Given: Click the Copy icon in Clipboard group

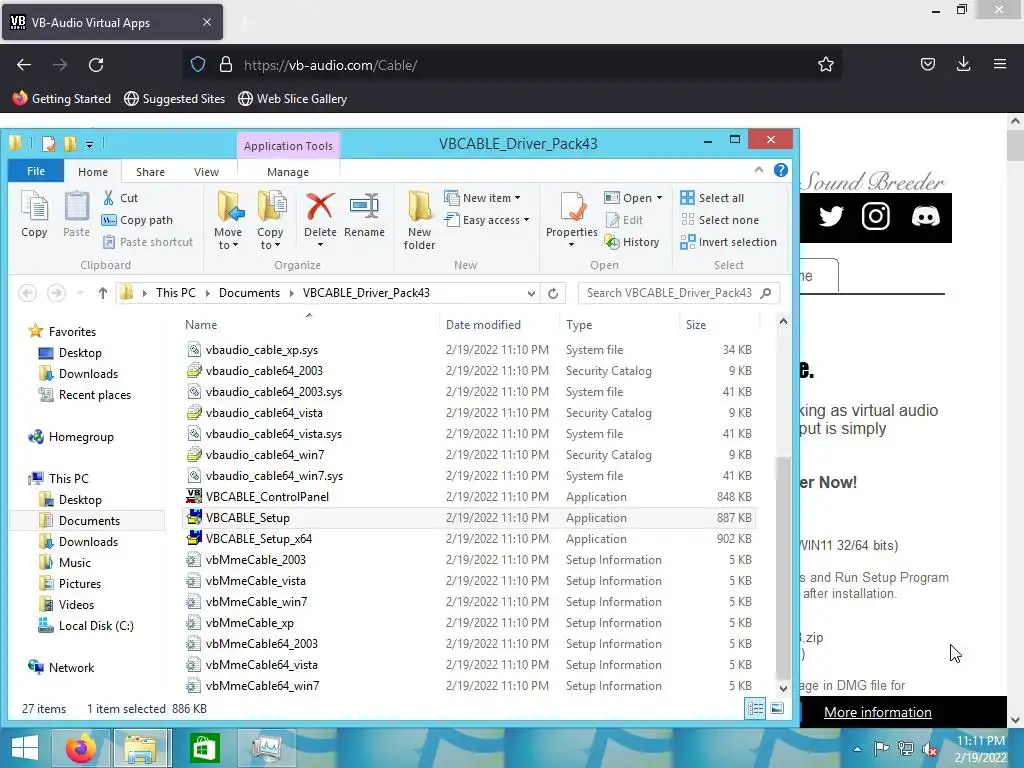Looking at the screenshot, I should 34,214.
